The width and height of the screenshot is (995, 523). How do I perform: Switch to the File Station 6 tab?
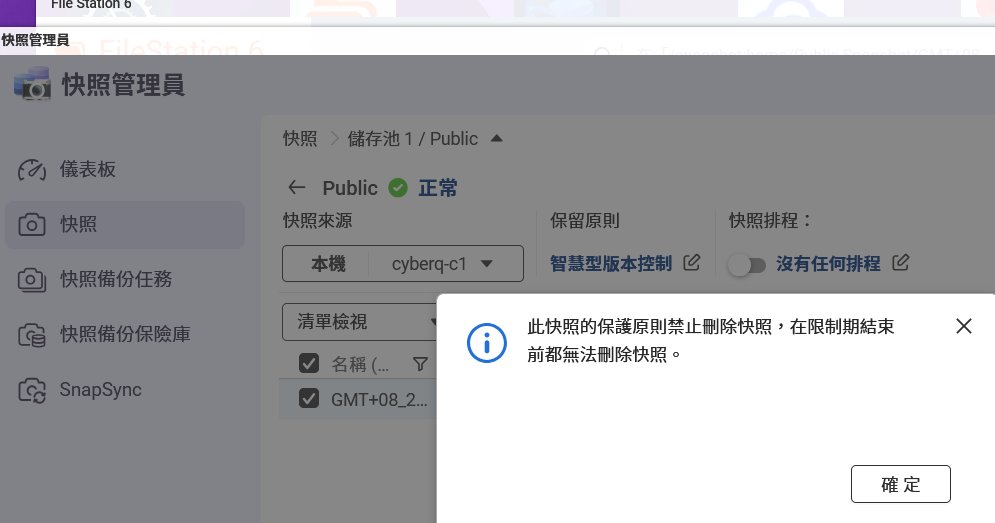pyautogui.click(x=91, y=5)
